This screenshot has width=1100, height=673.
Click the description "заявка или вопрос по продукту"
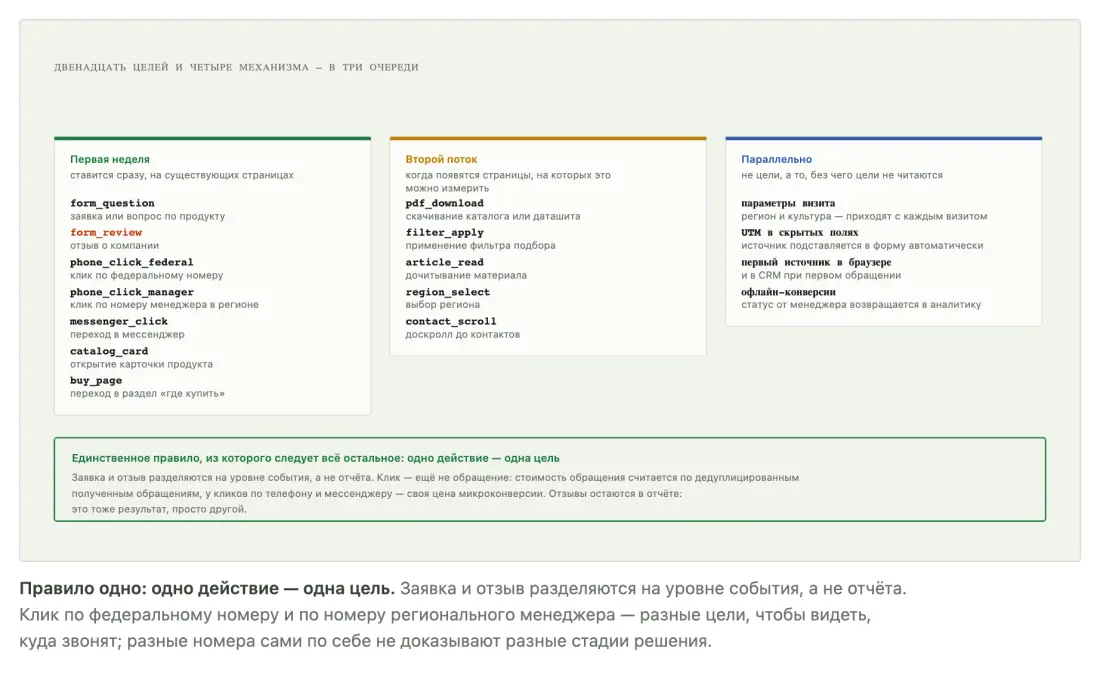point(147,216)
